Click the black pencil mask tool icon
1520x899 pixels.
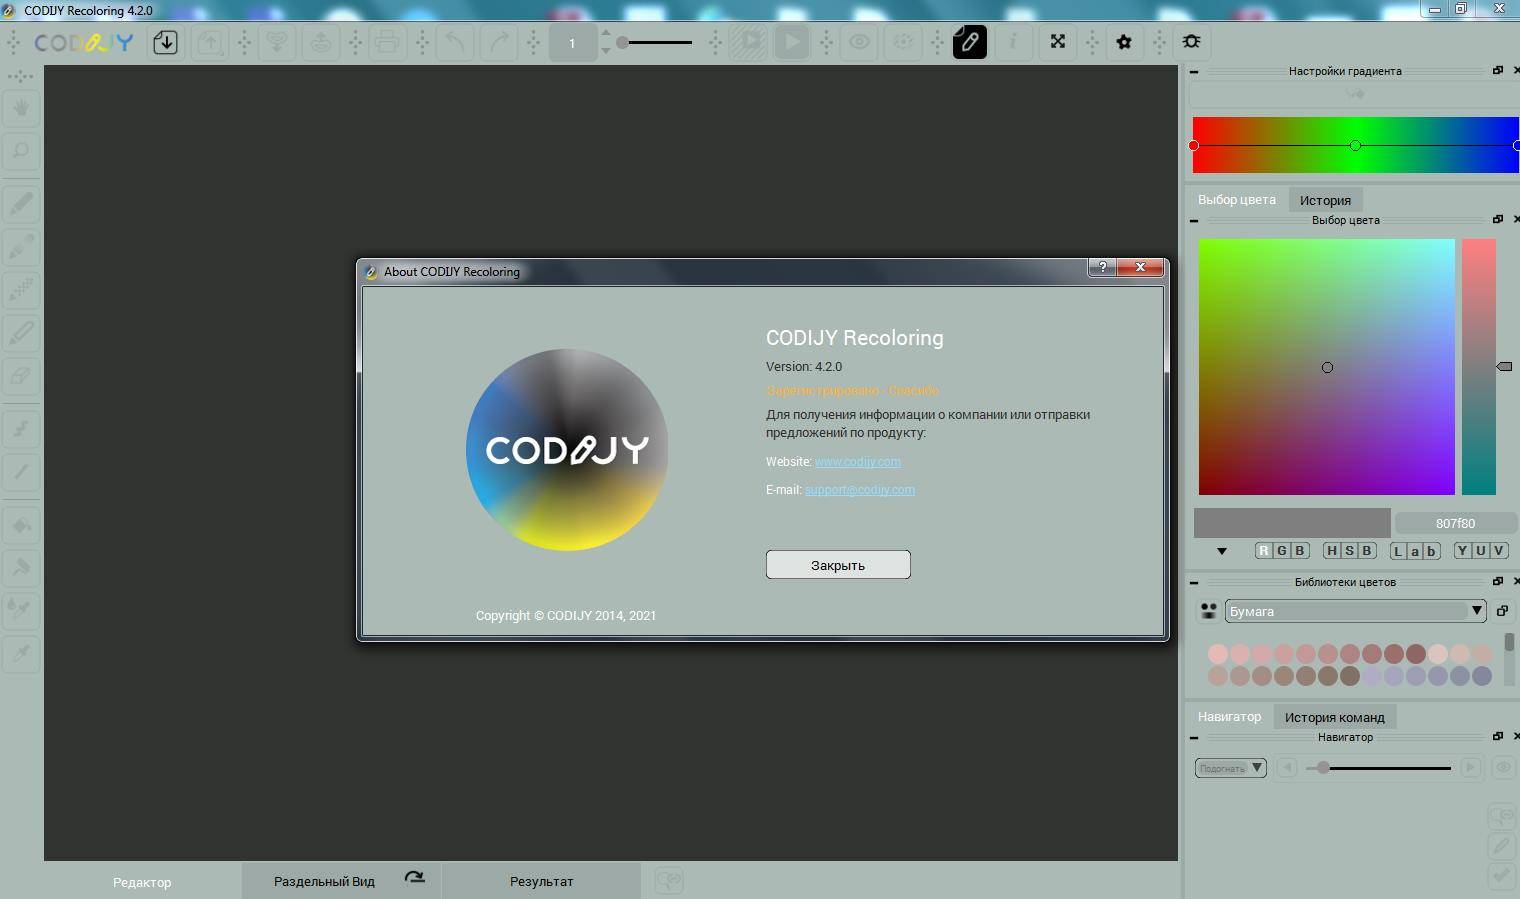tap(969, 42)
